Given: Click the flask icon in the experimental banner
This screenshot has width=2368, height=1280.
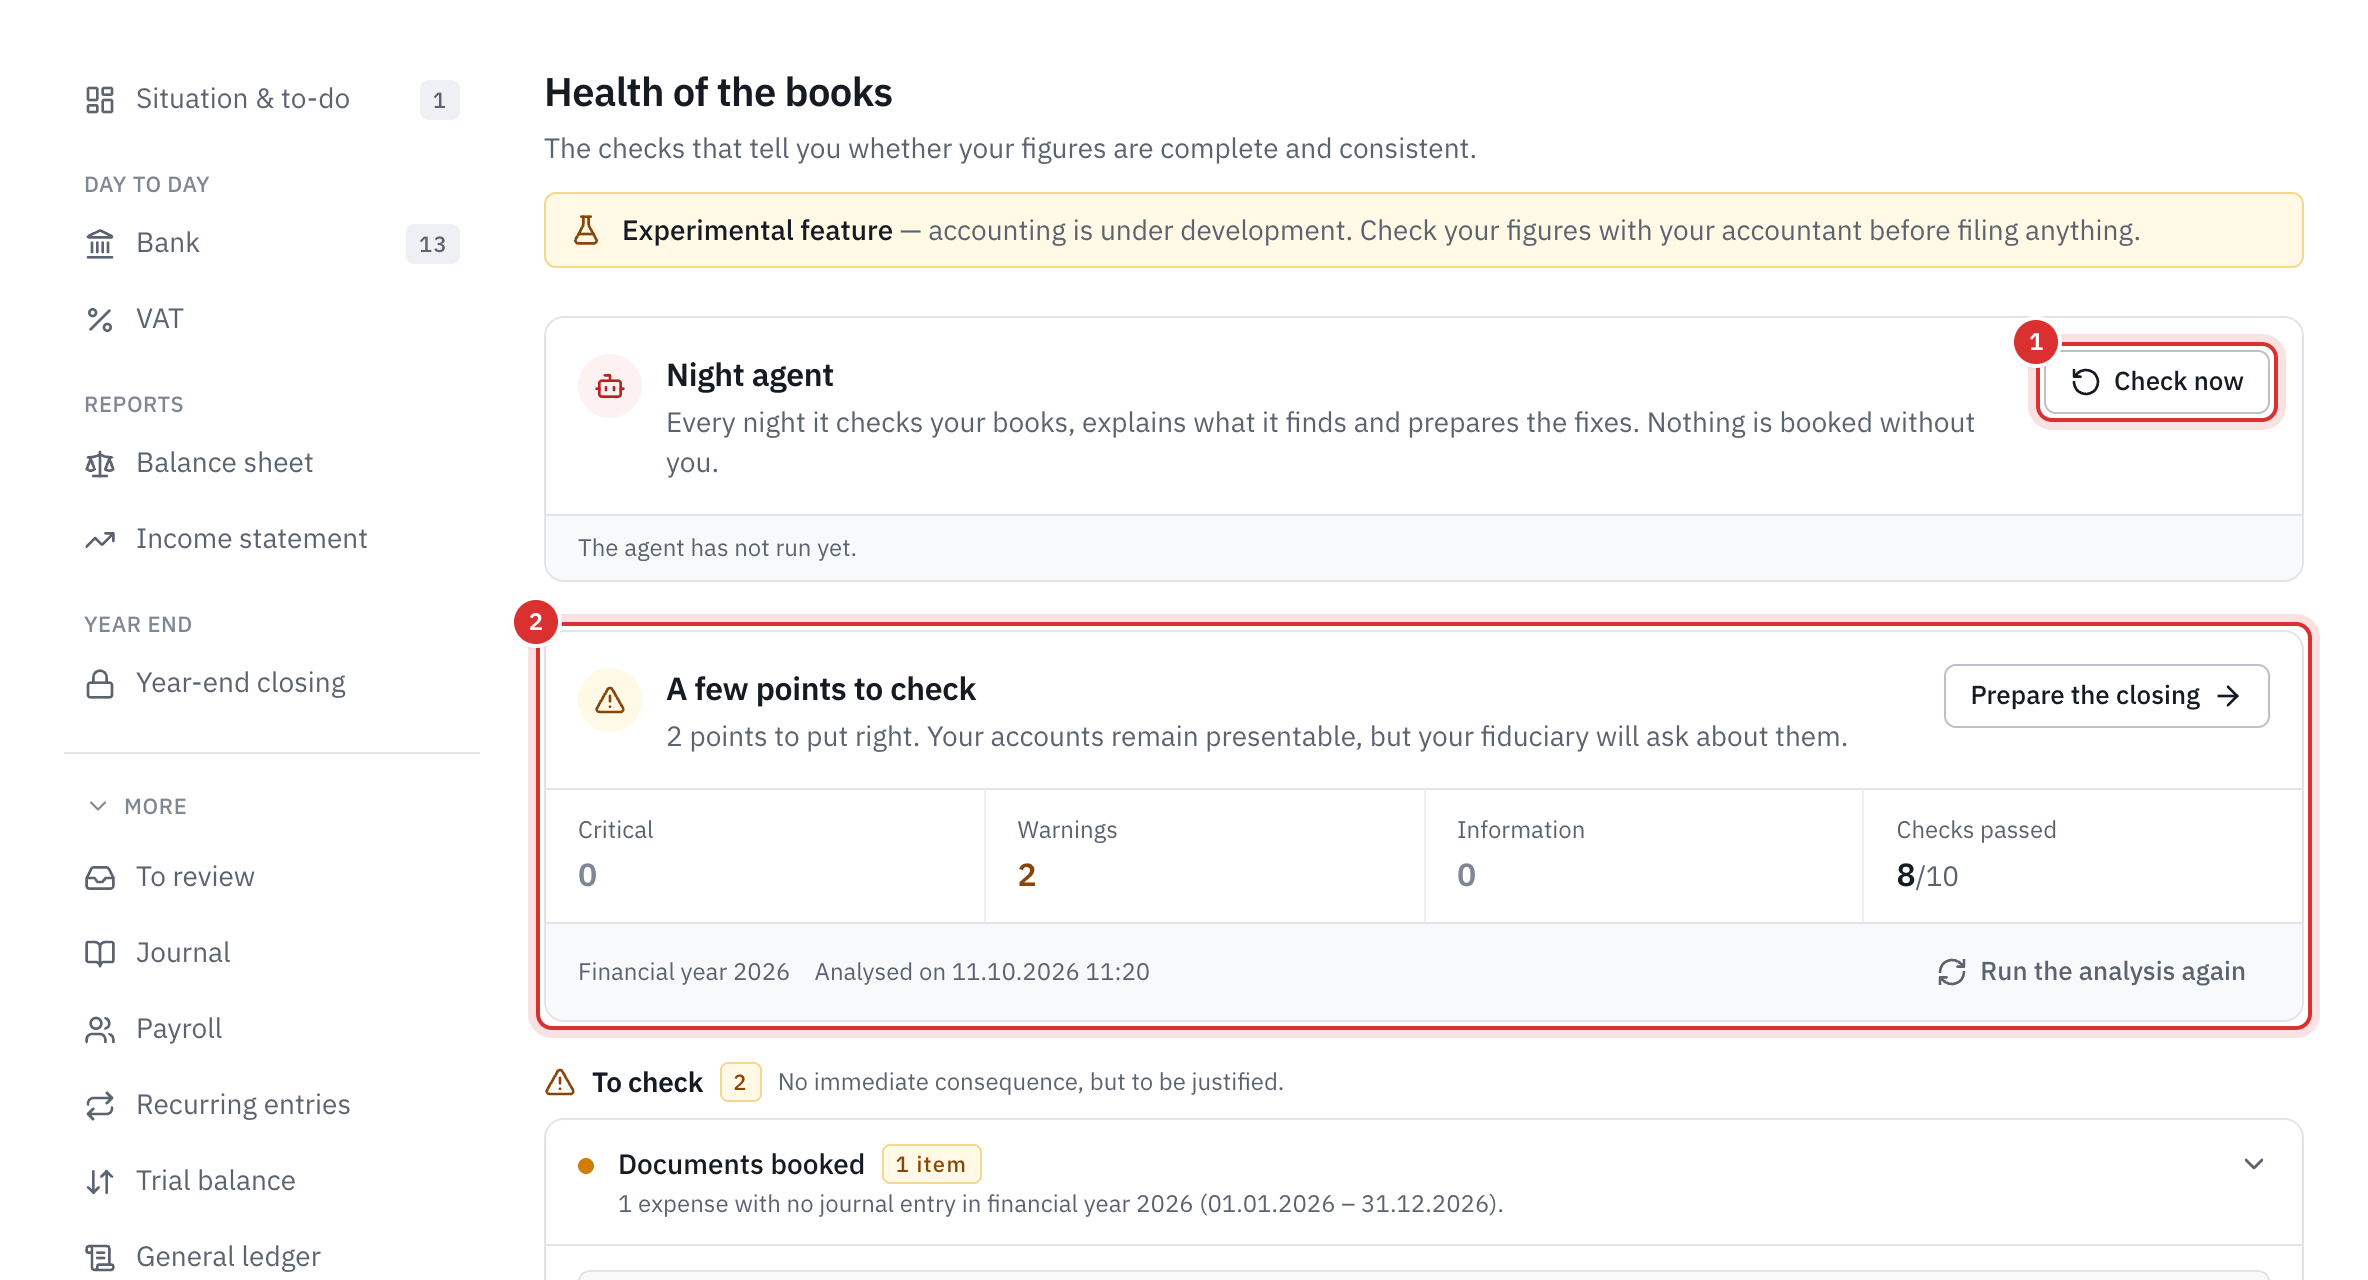Looking at the screenshot, I should point(586,231).
